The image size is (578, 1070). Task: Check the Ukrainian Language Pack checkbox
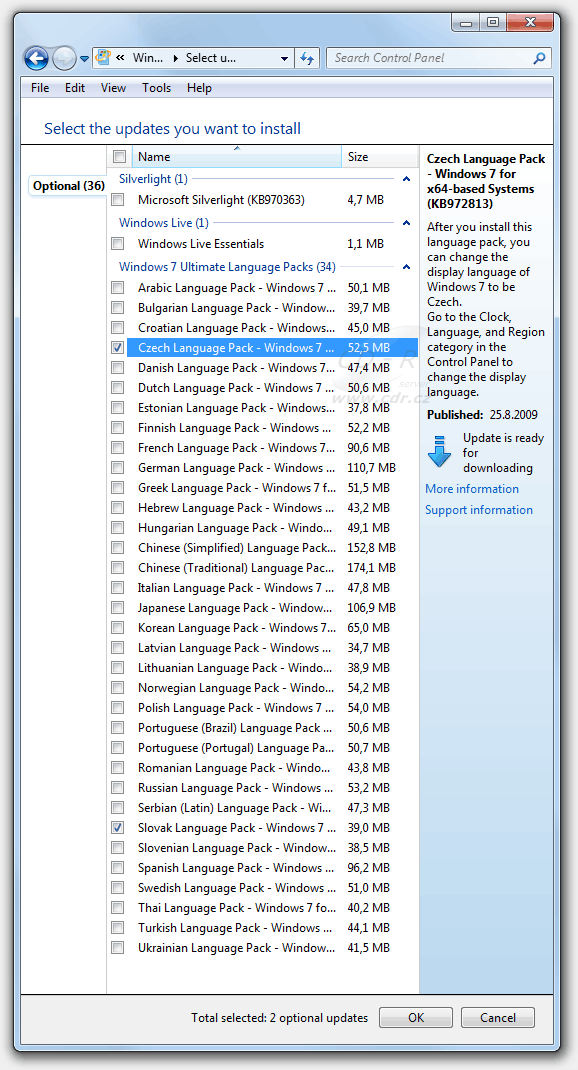[118, 948]
